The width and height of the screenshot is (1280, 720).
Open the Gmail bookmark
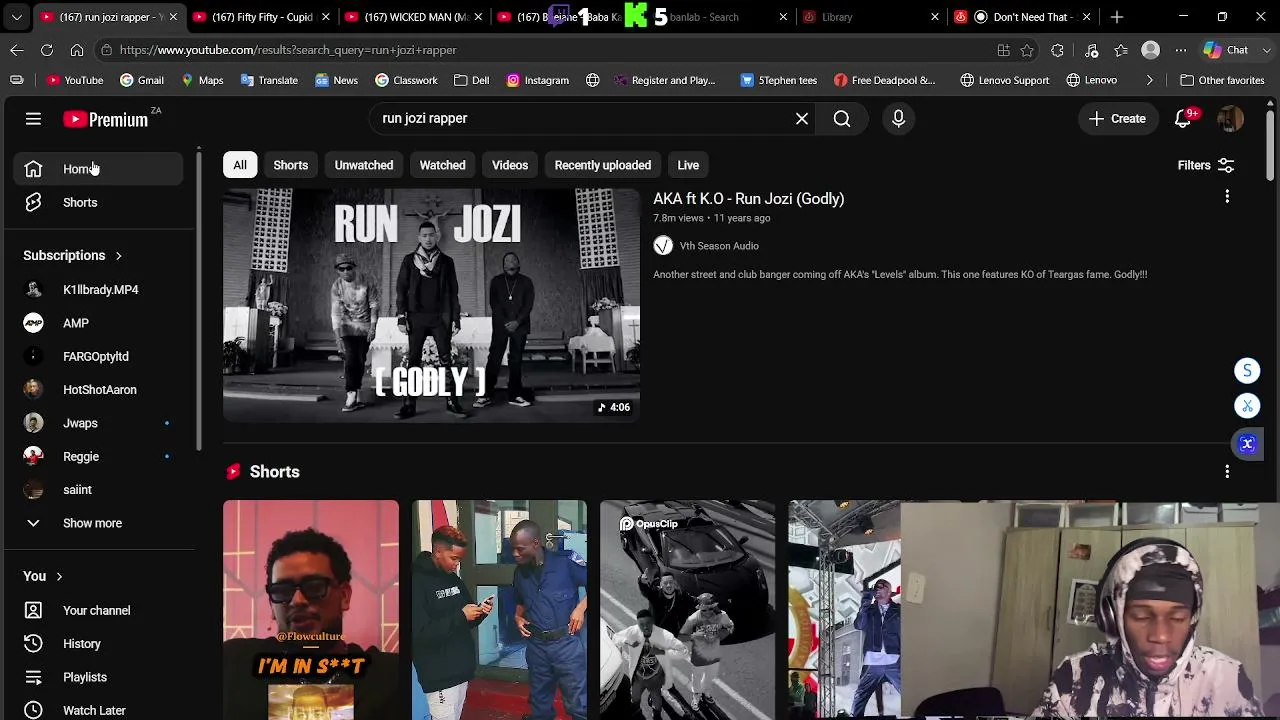pyautogui.click(x=142, y=80)
